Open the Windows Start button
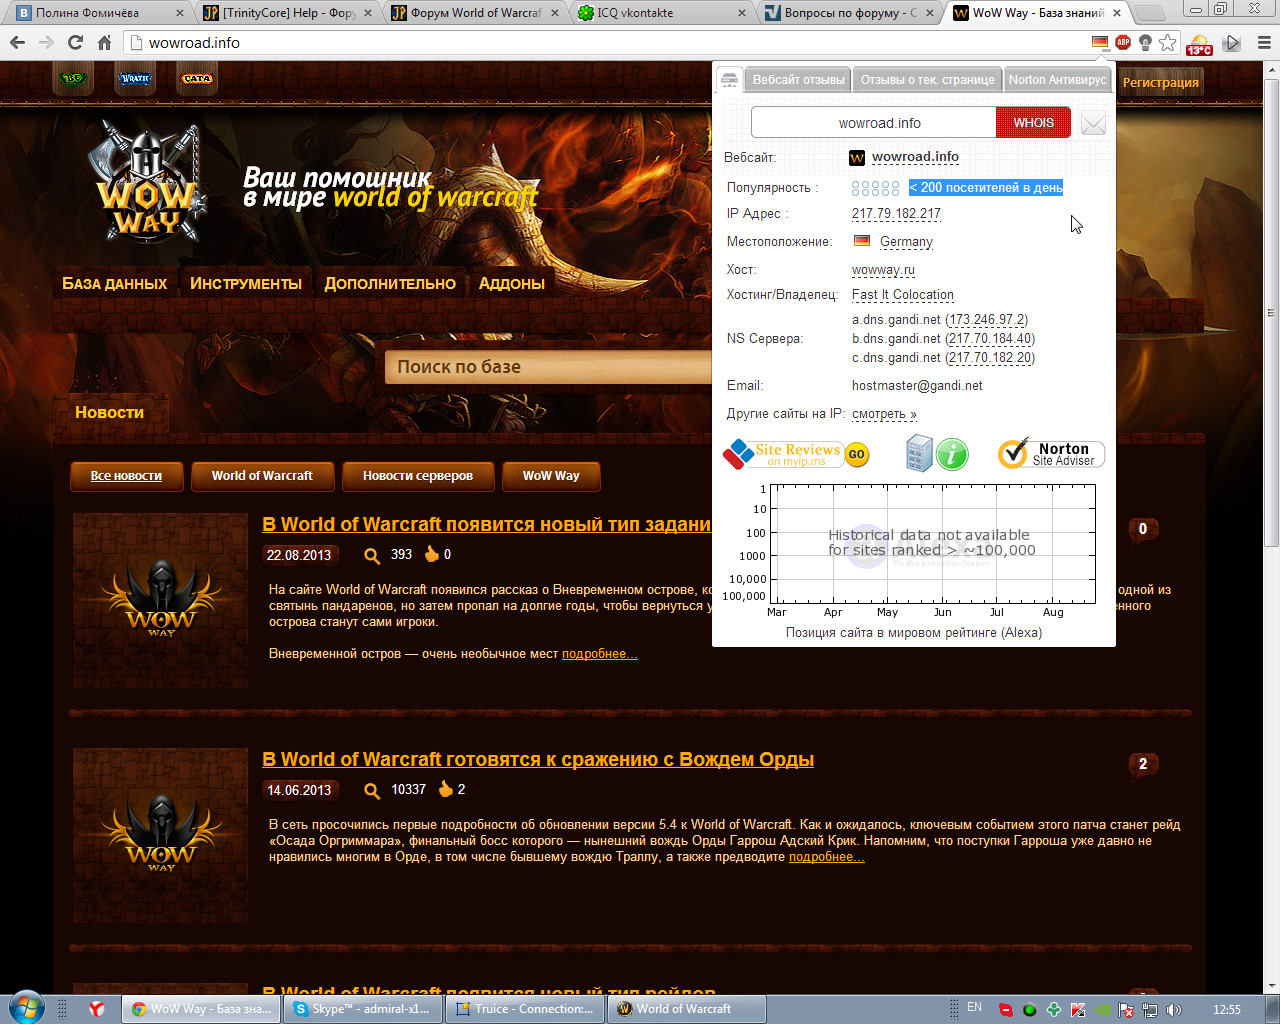This screenshot has width=1280, height=1024. pos(27,1007)
